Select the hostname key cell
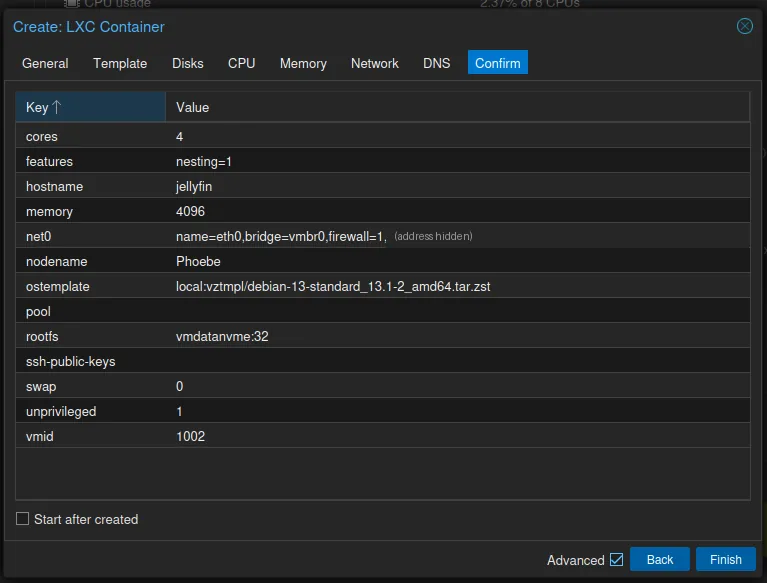Screen dimensions: 767x583 coord(90,186)
